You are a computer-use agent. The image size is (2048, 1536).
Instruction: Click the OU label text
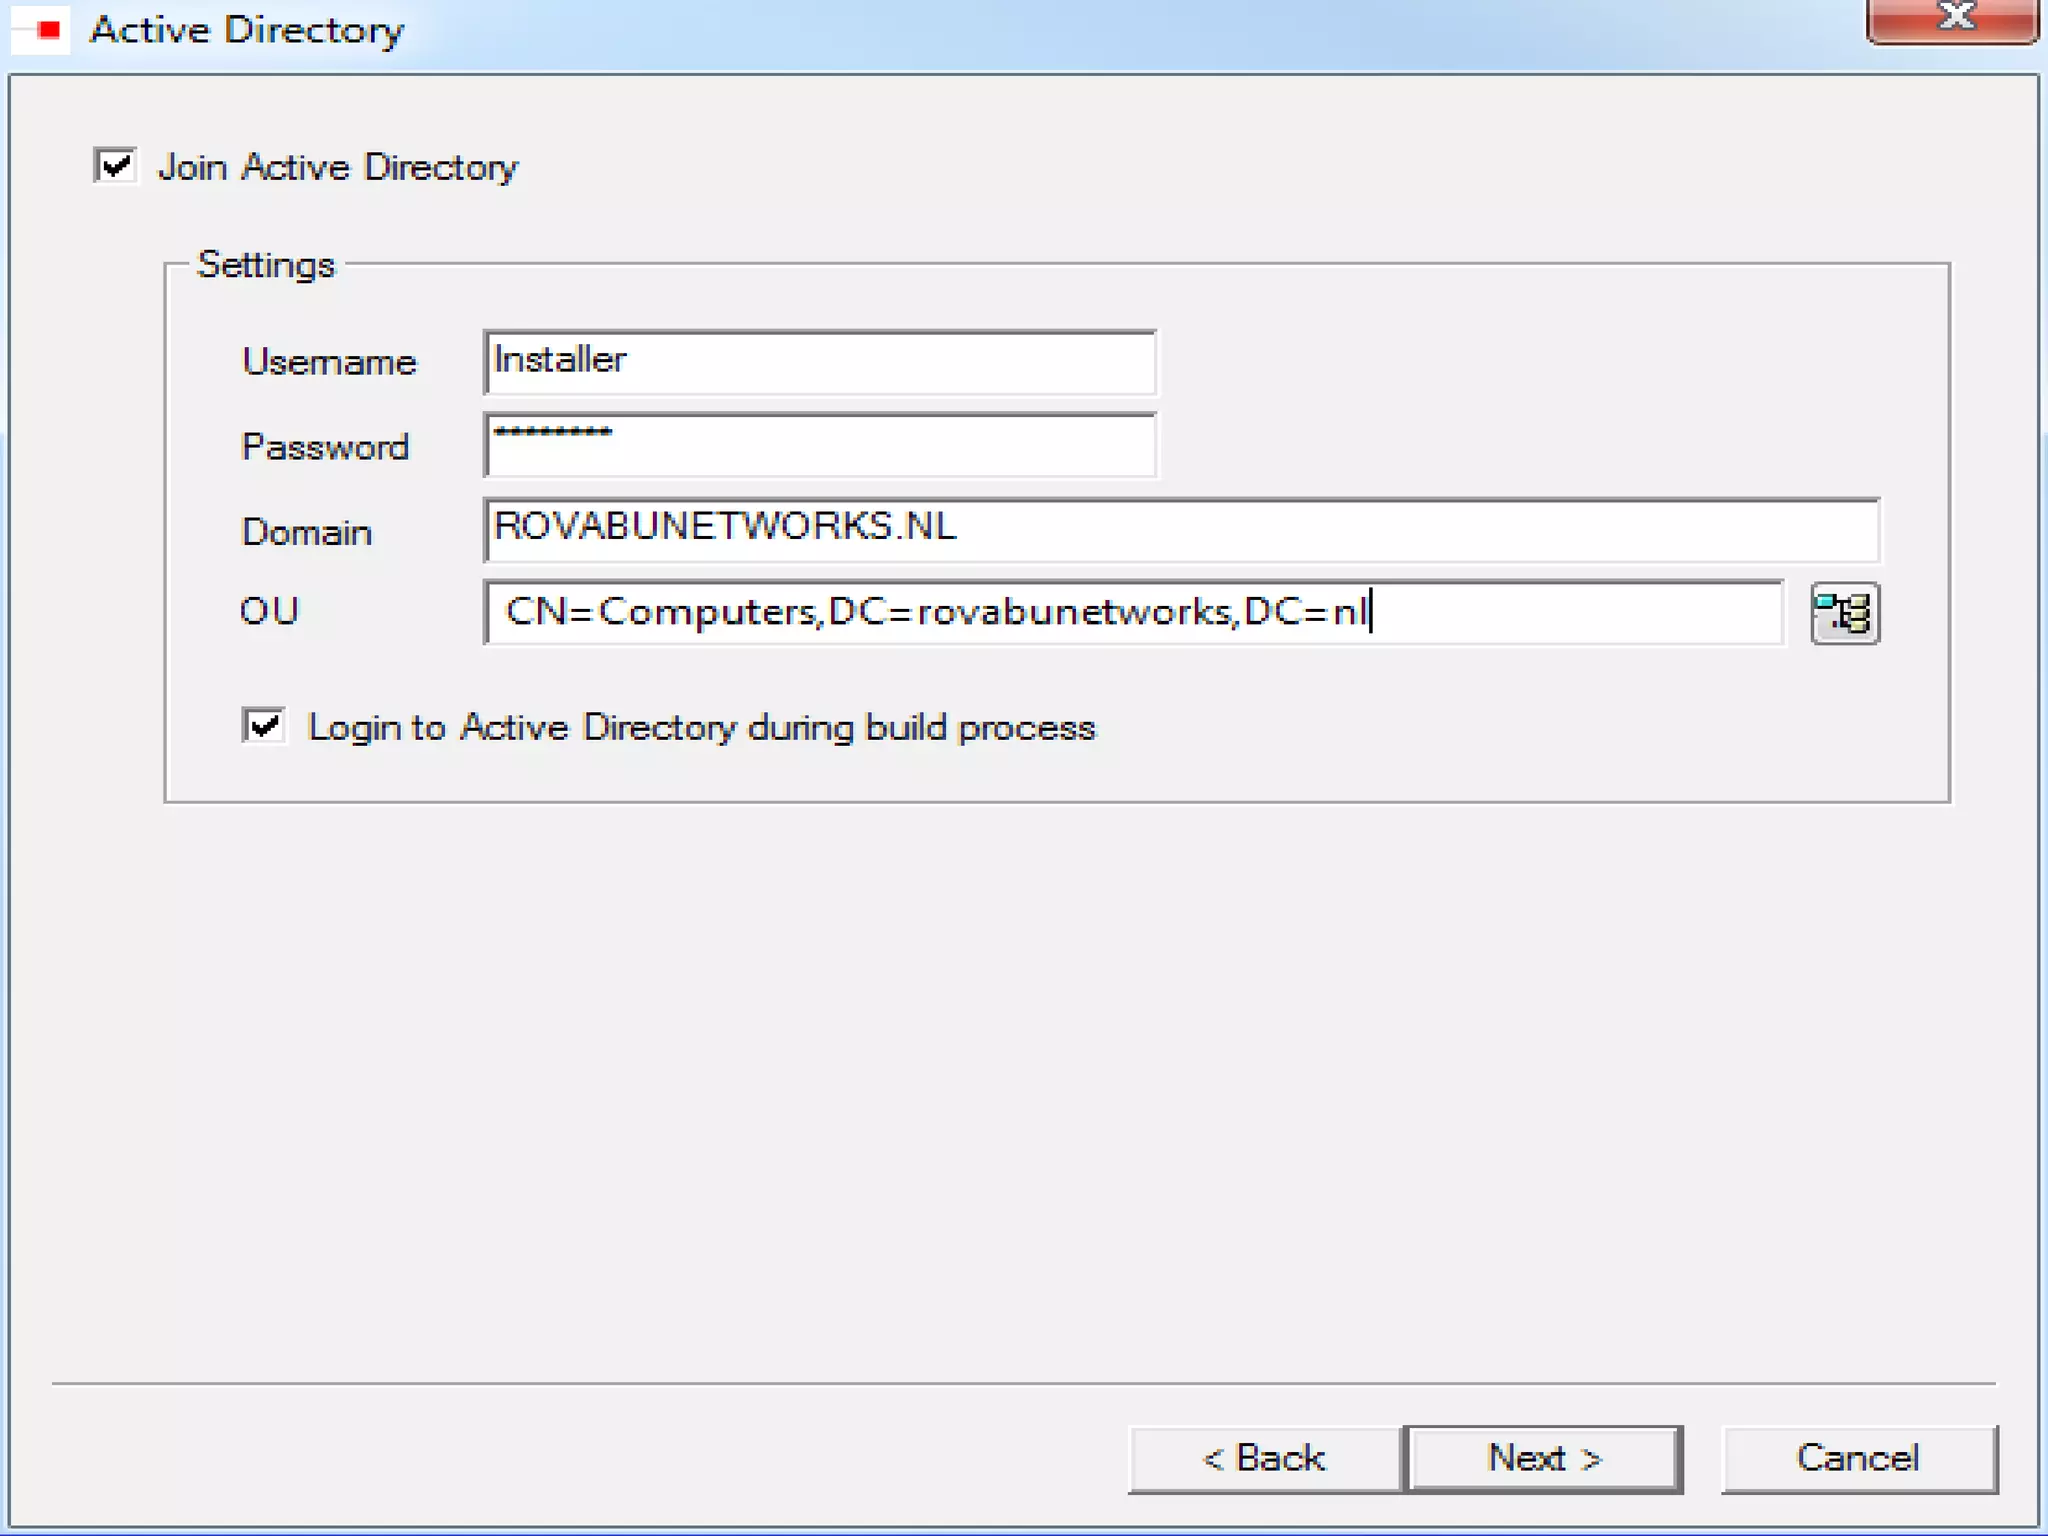coord(269,611)
